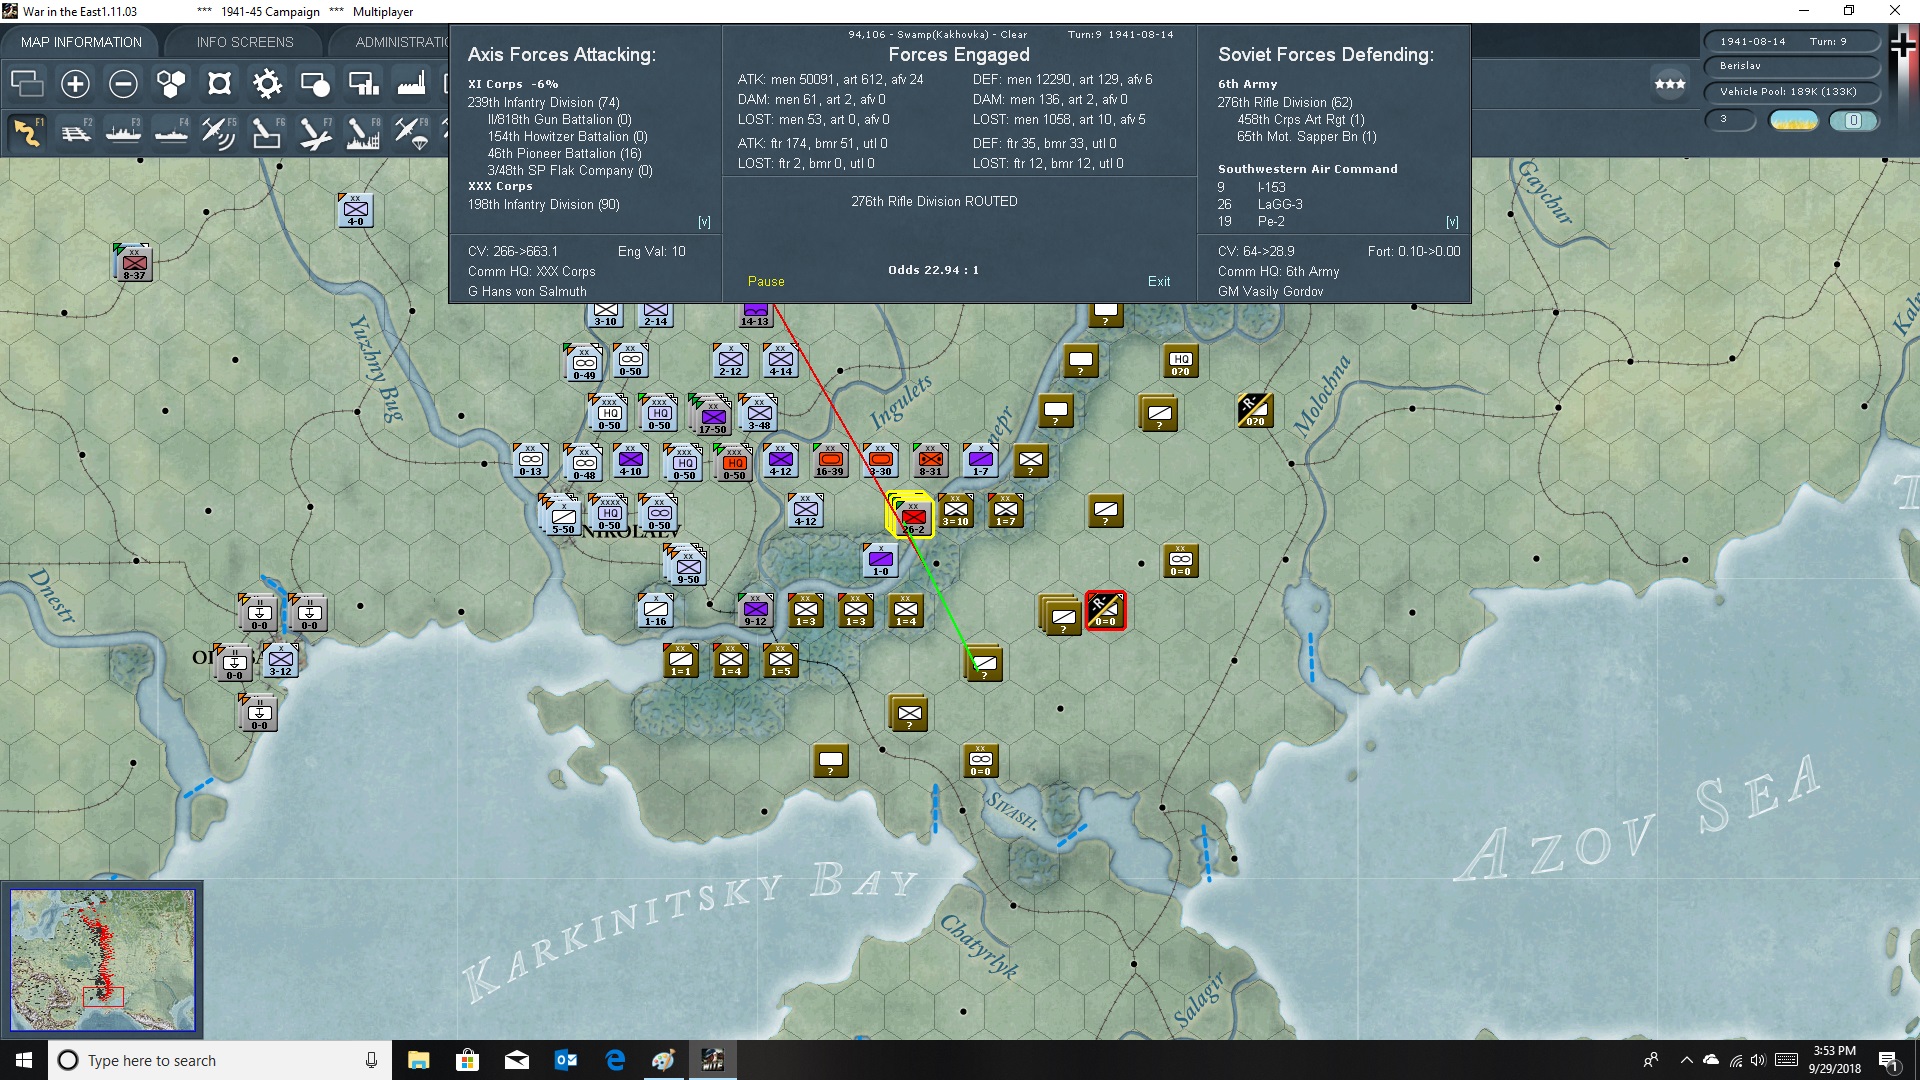Open the MAP INFORMATION tab
Screen dimensions: 1920x1080
click(81, 42)
